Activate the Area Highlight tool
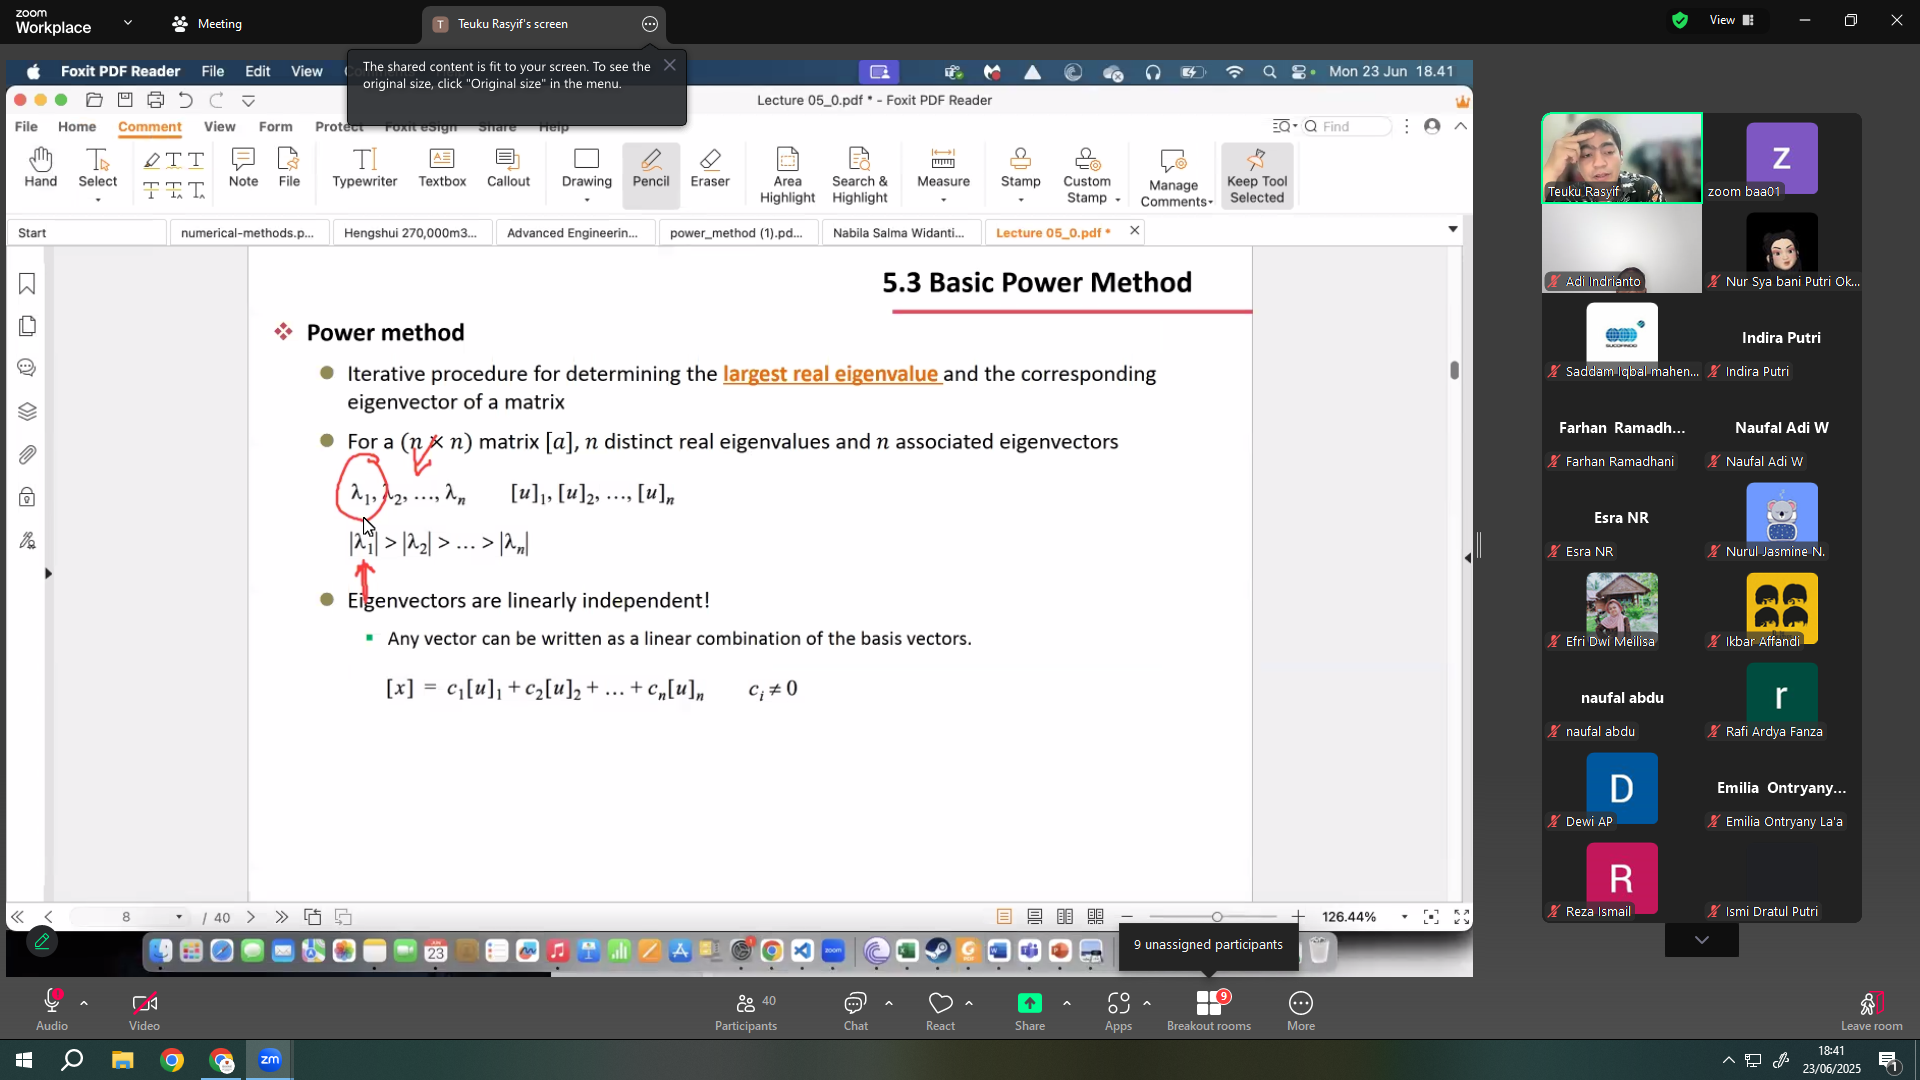Image resolution: width=1920 pixels, height=1080 pixels. click(x=788, y=175)
